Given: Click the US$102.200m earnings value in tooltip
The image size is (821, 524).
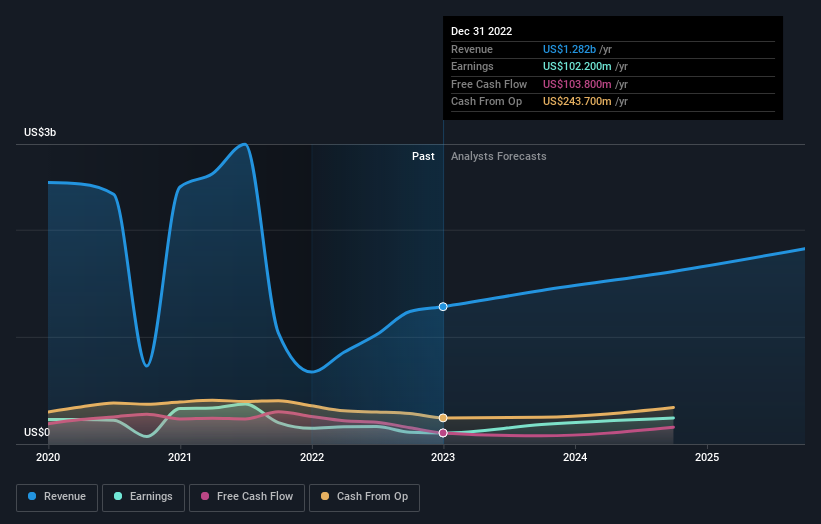Looking at the screenshot, I should point(577,66).
